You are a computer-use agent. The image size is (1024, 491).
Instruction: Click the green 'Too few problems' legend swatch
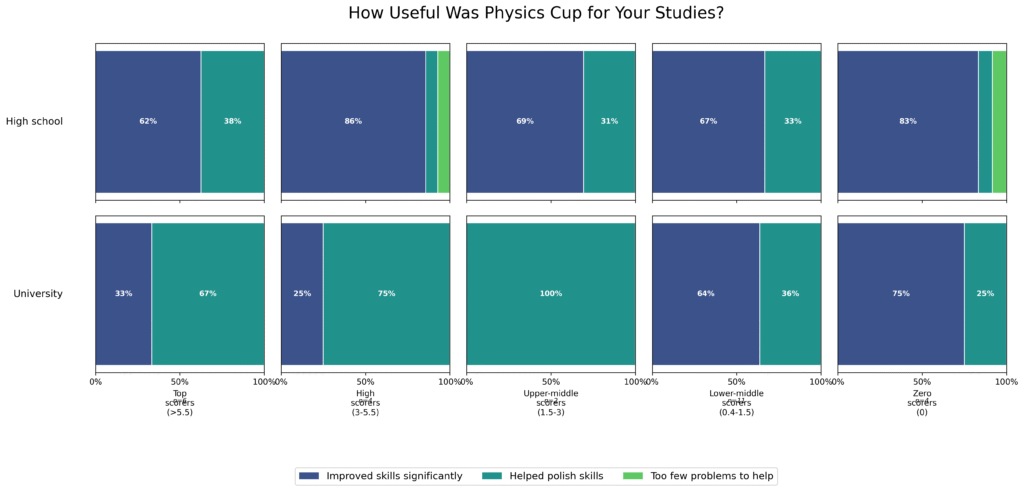[x=634, y=476]
